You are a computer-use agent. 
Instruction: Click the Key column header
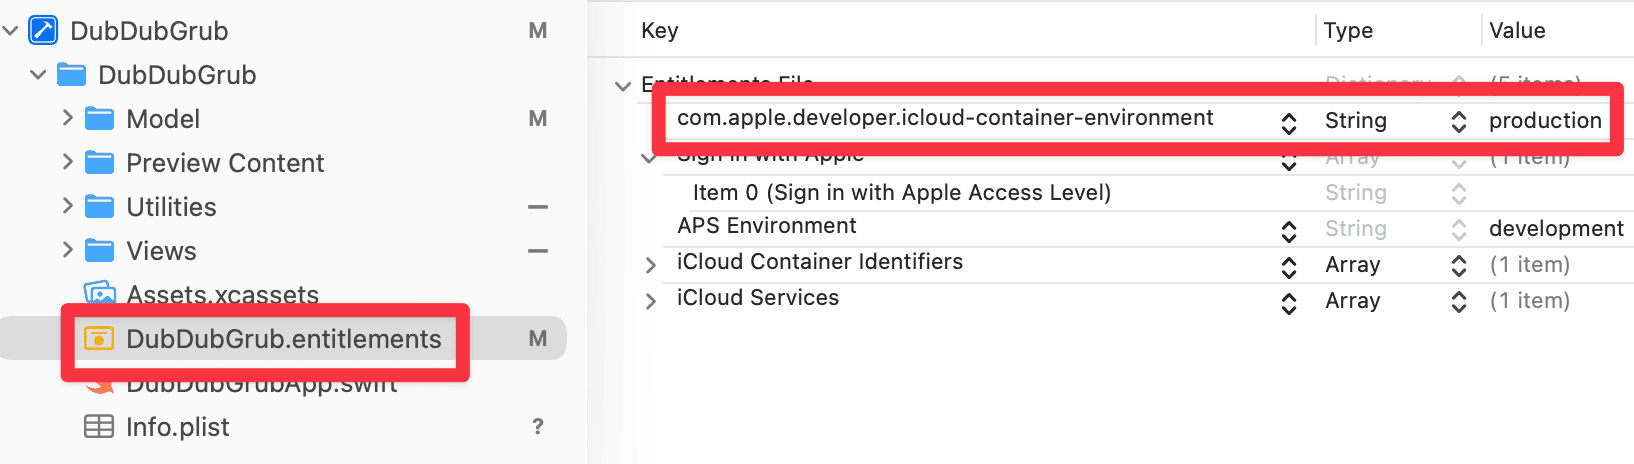(660, 31)
